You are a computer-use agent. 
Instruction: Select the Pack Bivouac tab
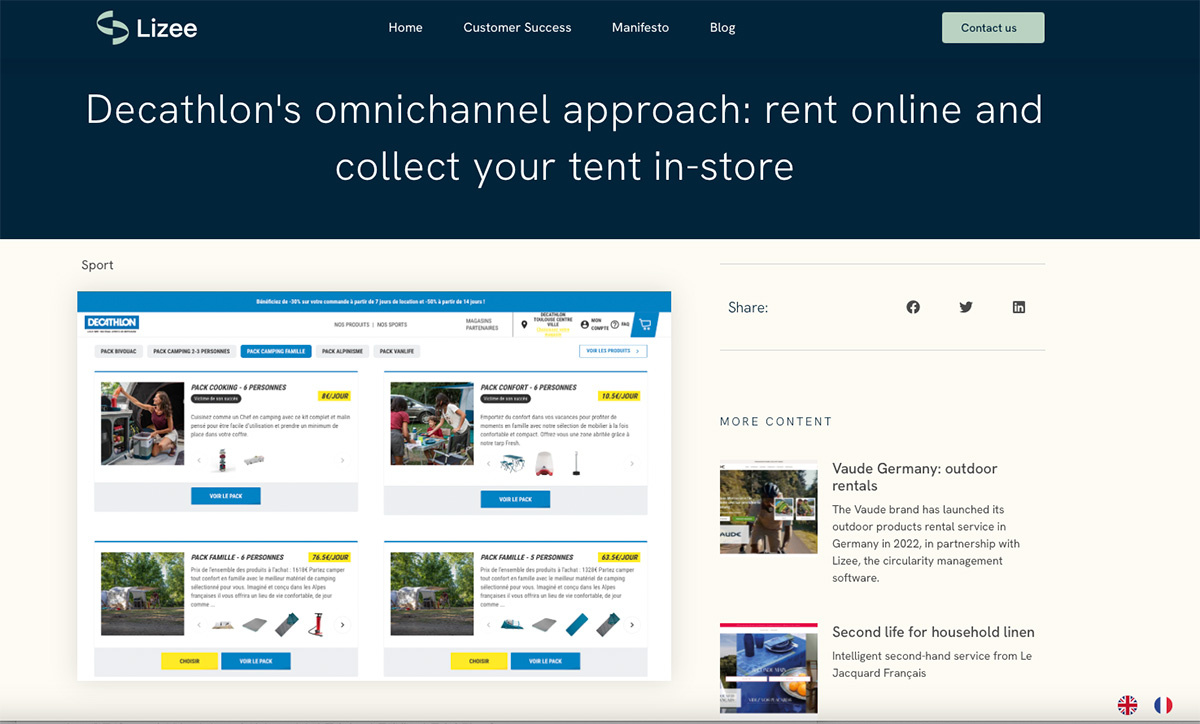(119, 351)
